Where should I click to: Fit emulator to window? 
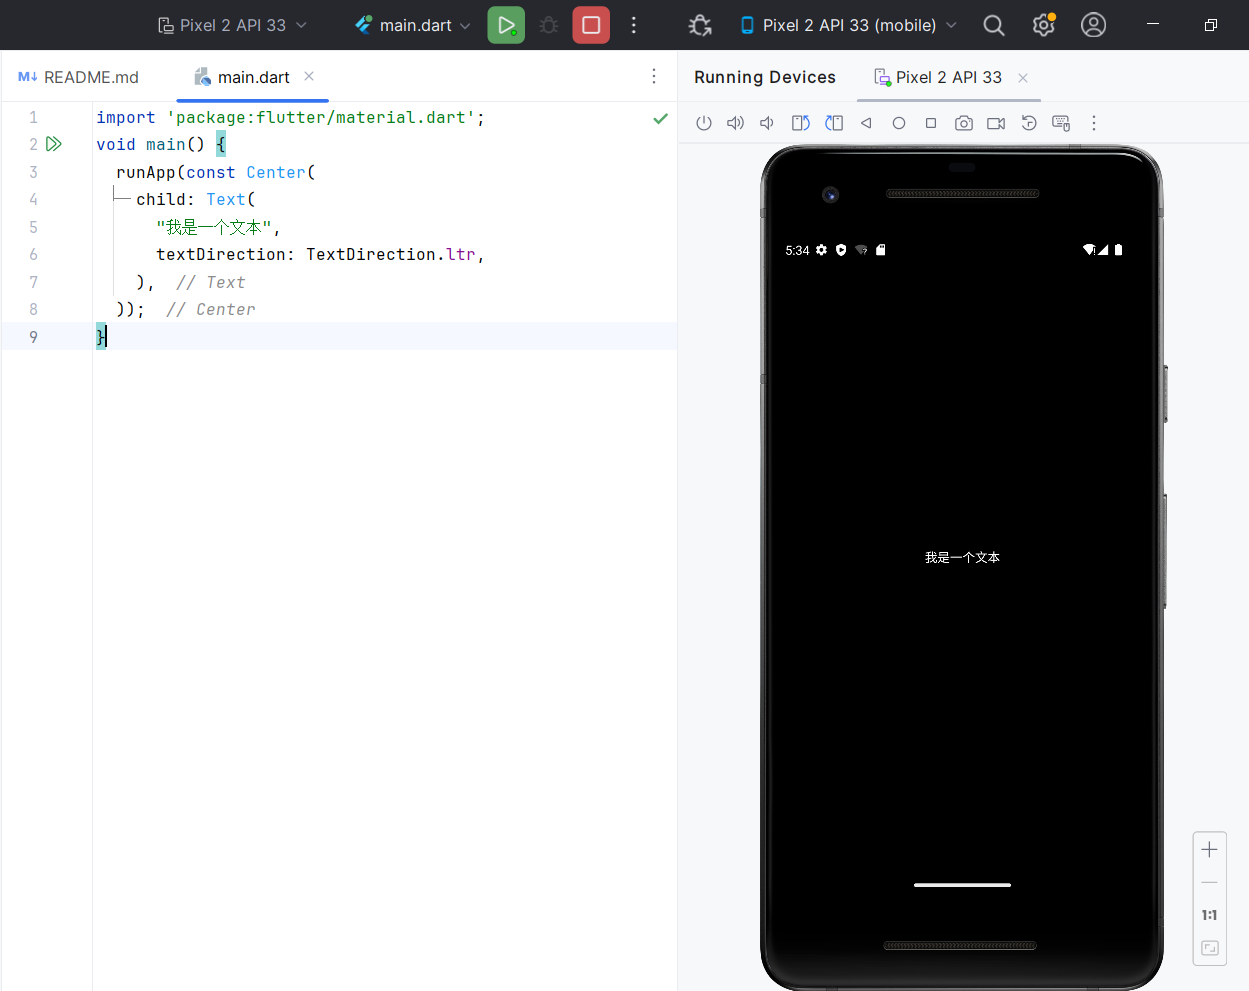coord(1209,948)
